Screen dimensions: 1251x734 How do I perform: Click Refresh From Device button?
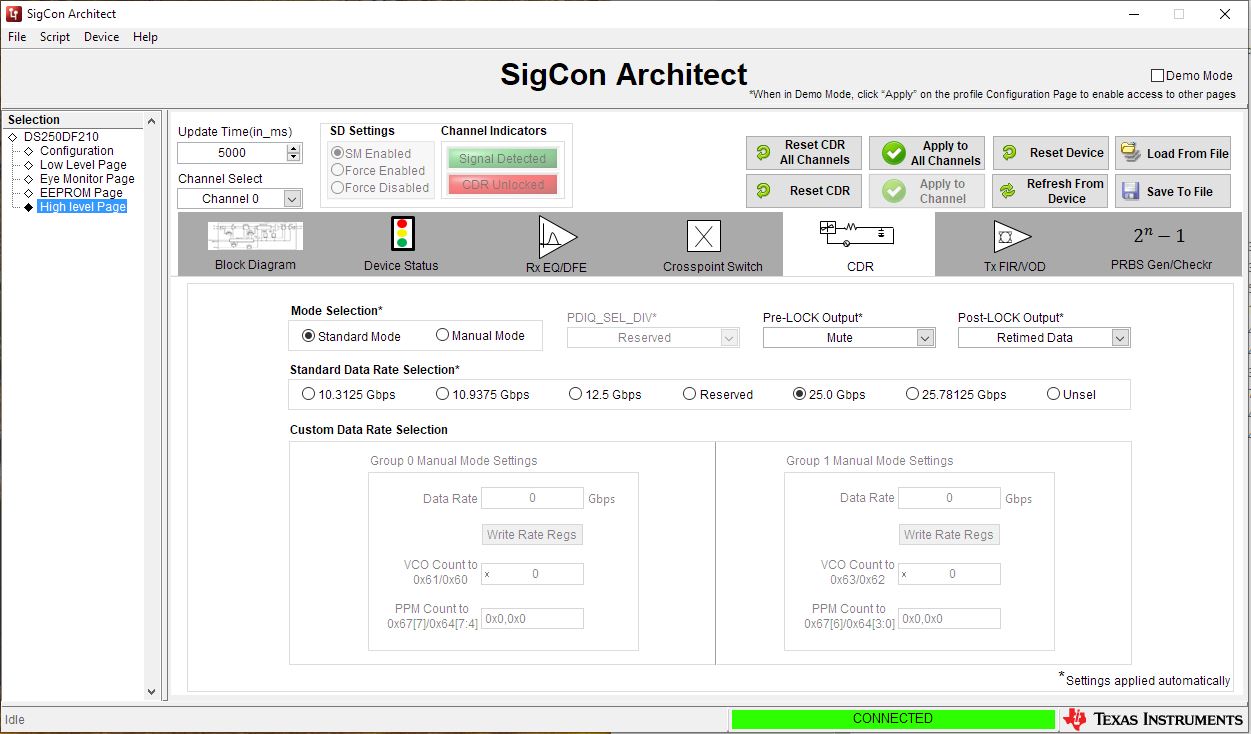click(1050, 191)
